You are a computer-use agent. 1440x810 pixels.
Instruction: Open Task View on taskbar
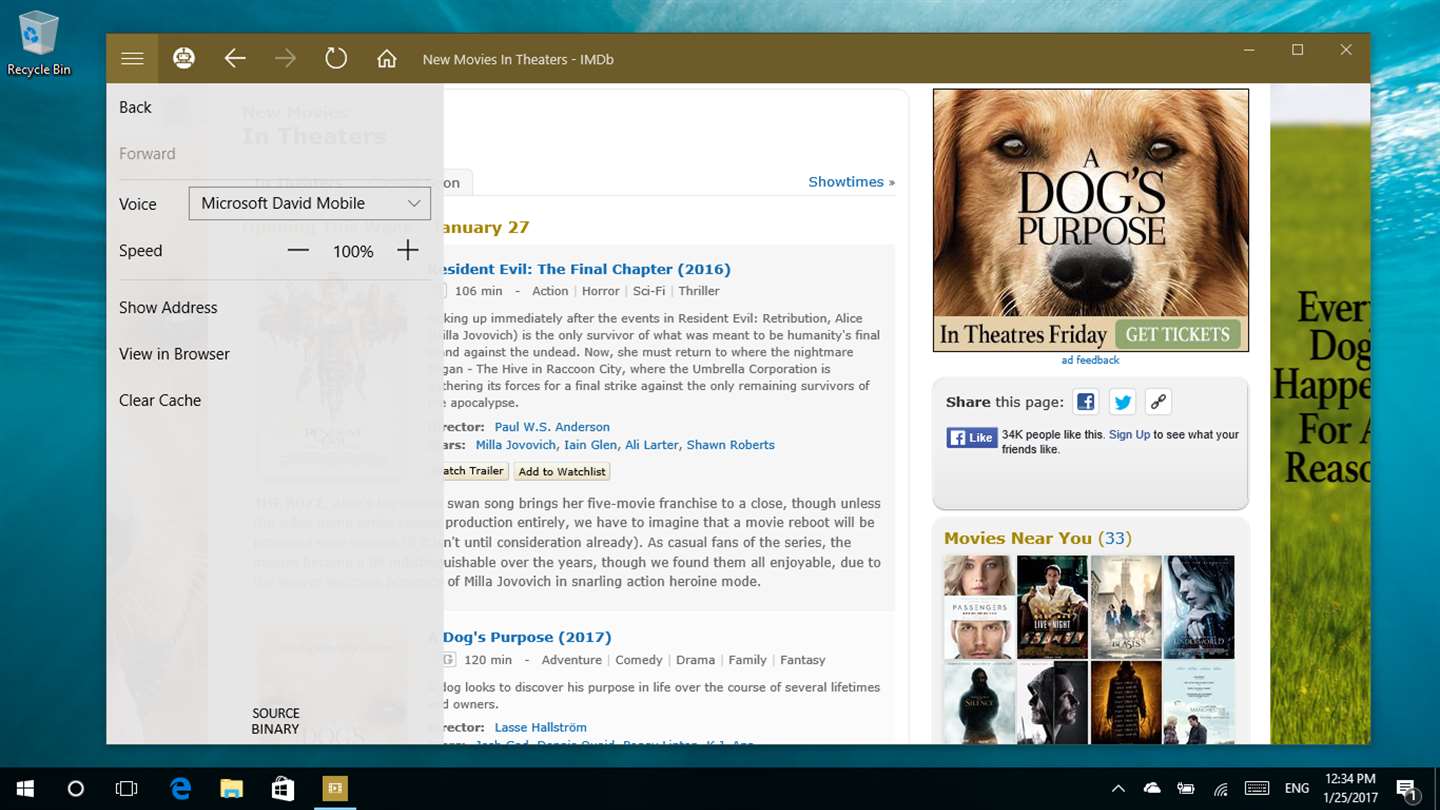pos(126,789)
